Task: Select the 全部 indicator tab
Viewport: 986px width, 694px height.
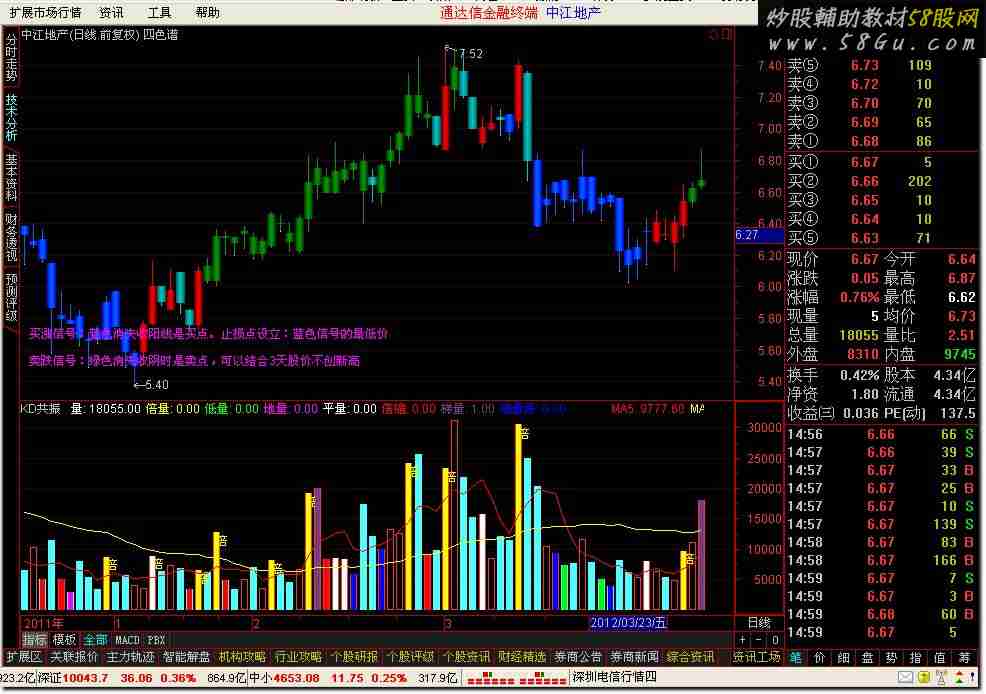Action: (95, 640)
